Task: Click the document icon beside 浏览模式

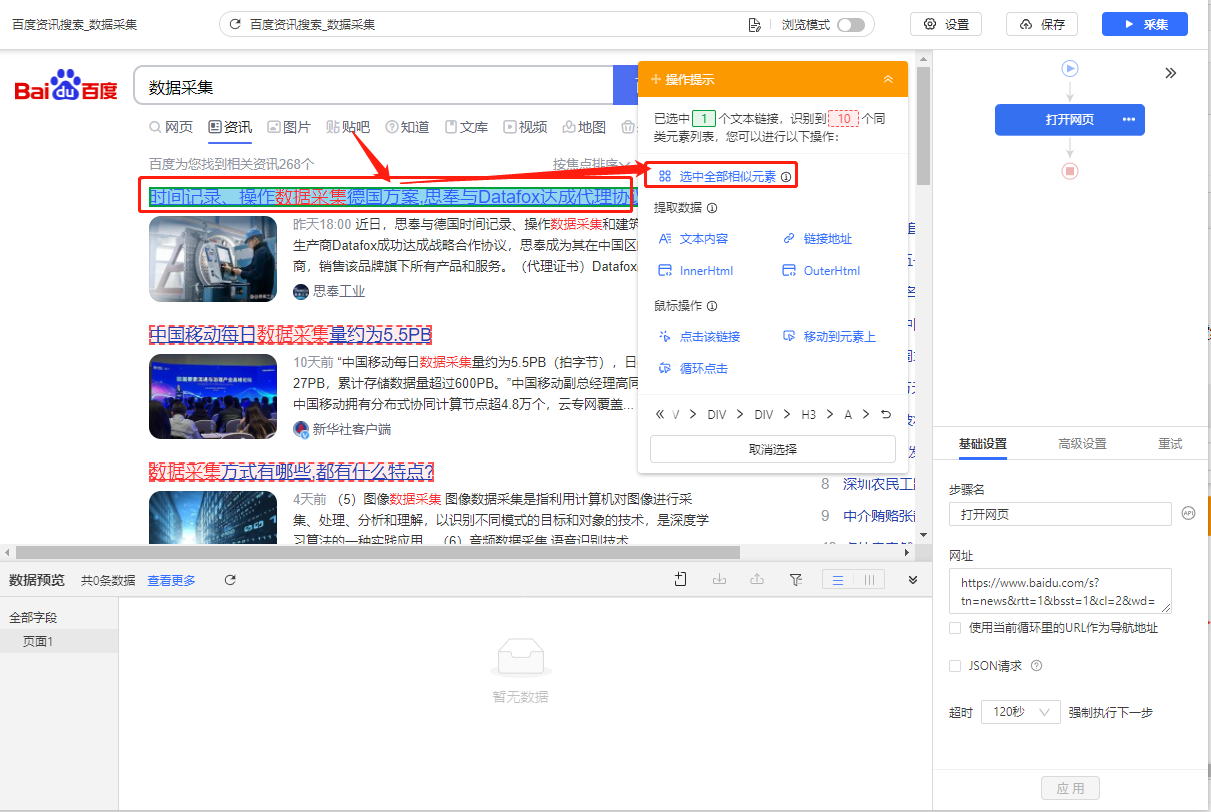Action: point(755,24)
